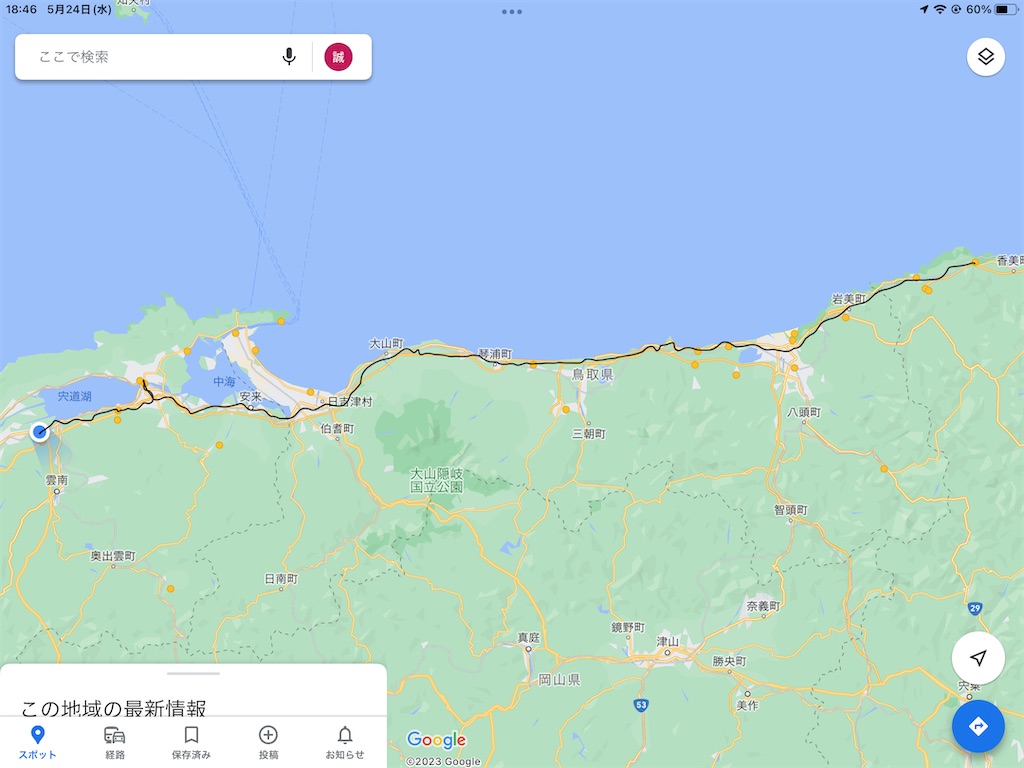The height and width of the screenshot is (768, 1024).
Task: Tap the 奈義町 town label
Action: [x=763, y=606]
